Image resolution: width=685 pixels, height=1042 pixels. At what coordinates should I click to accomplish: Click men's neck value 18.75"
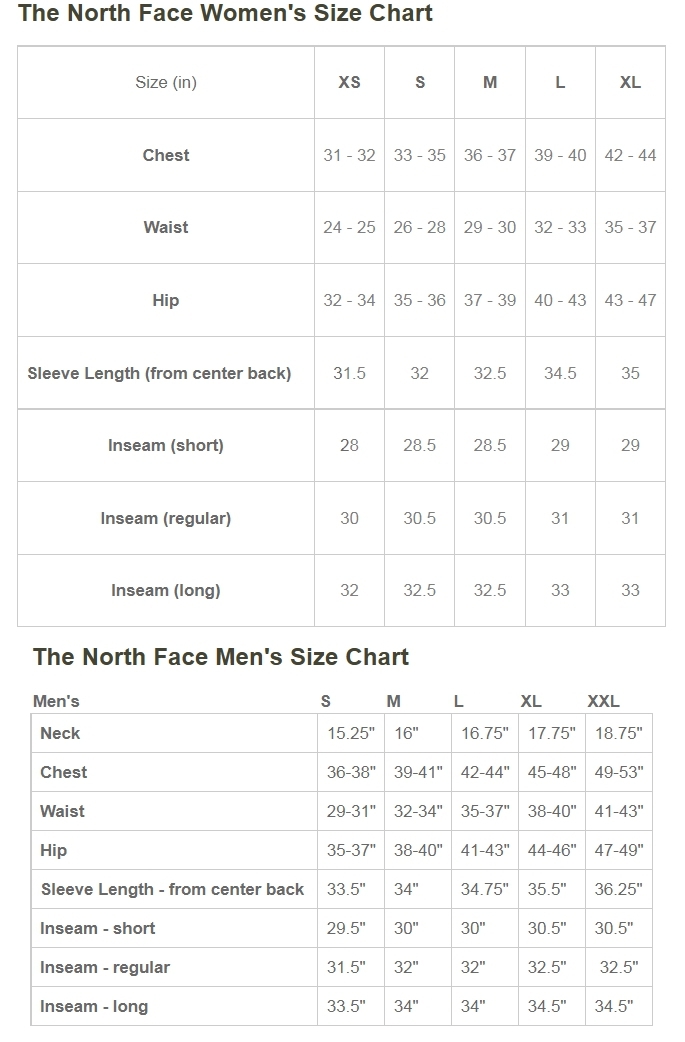(618, 733)
